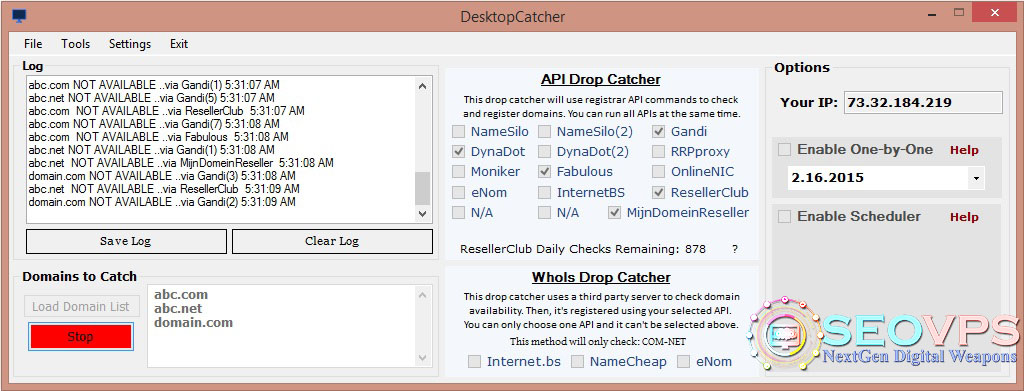Close the DesktopCatcher window
This screenshot has height=391, width=1024.
(x=995, y=12)
